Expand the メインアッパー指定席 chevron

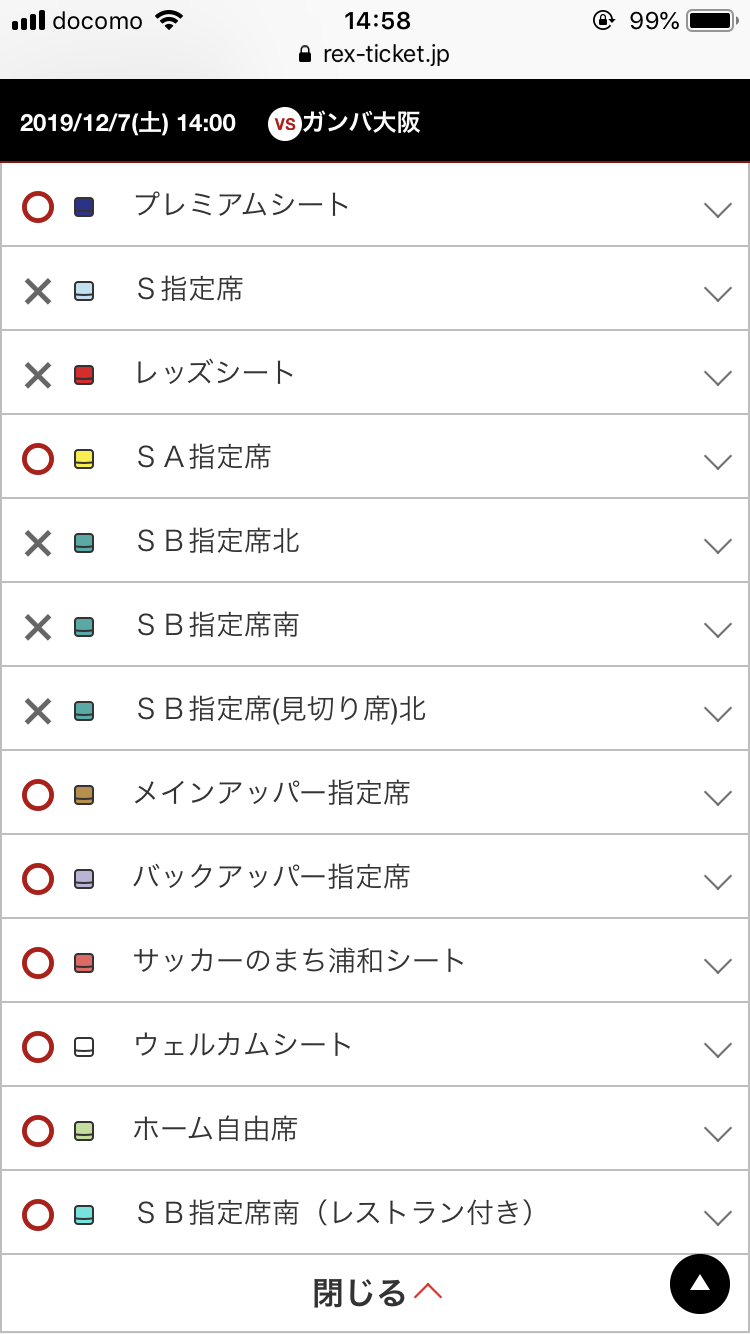[718, 797]
